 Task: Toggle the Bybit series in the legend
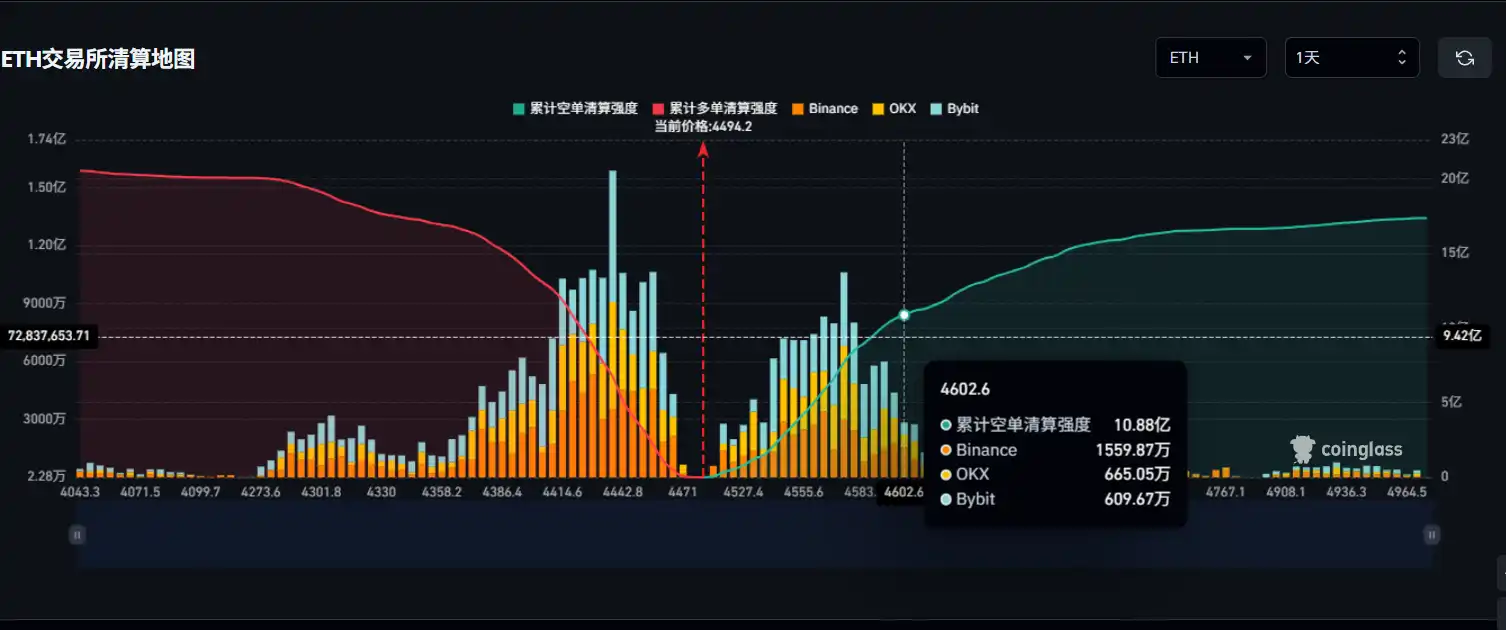(953, 108)
